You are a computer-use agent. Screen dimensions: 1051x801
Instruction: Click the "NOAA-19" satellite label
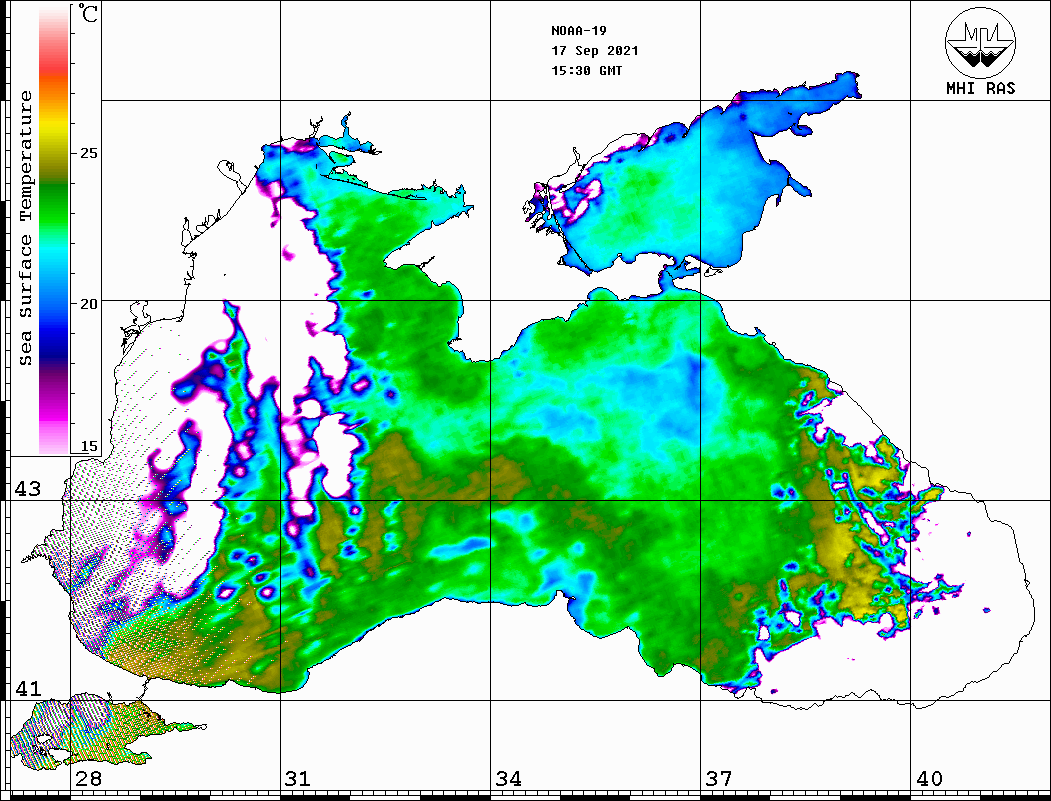click(579, 31)
